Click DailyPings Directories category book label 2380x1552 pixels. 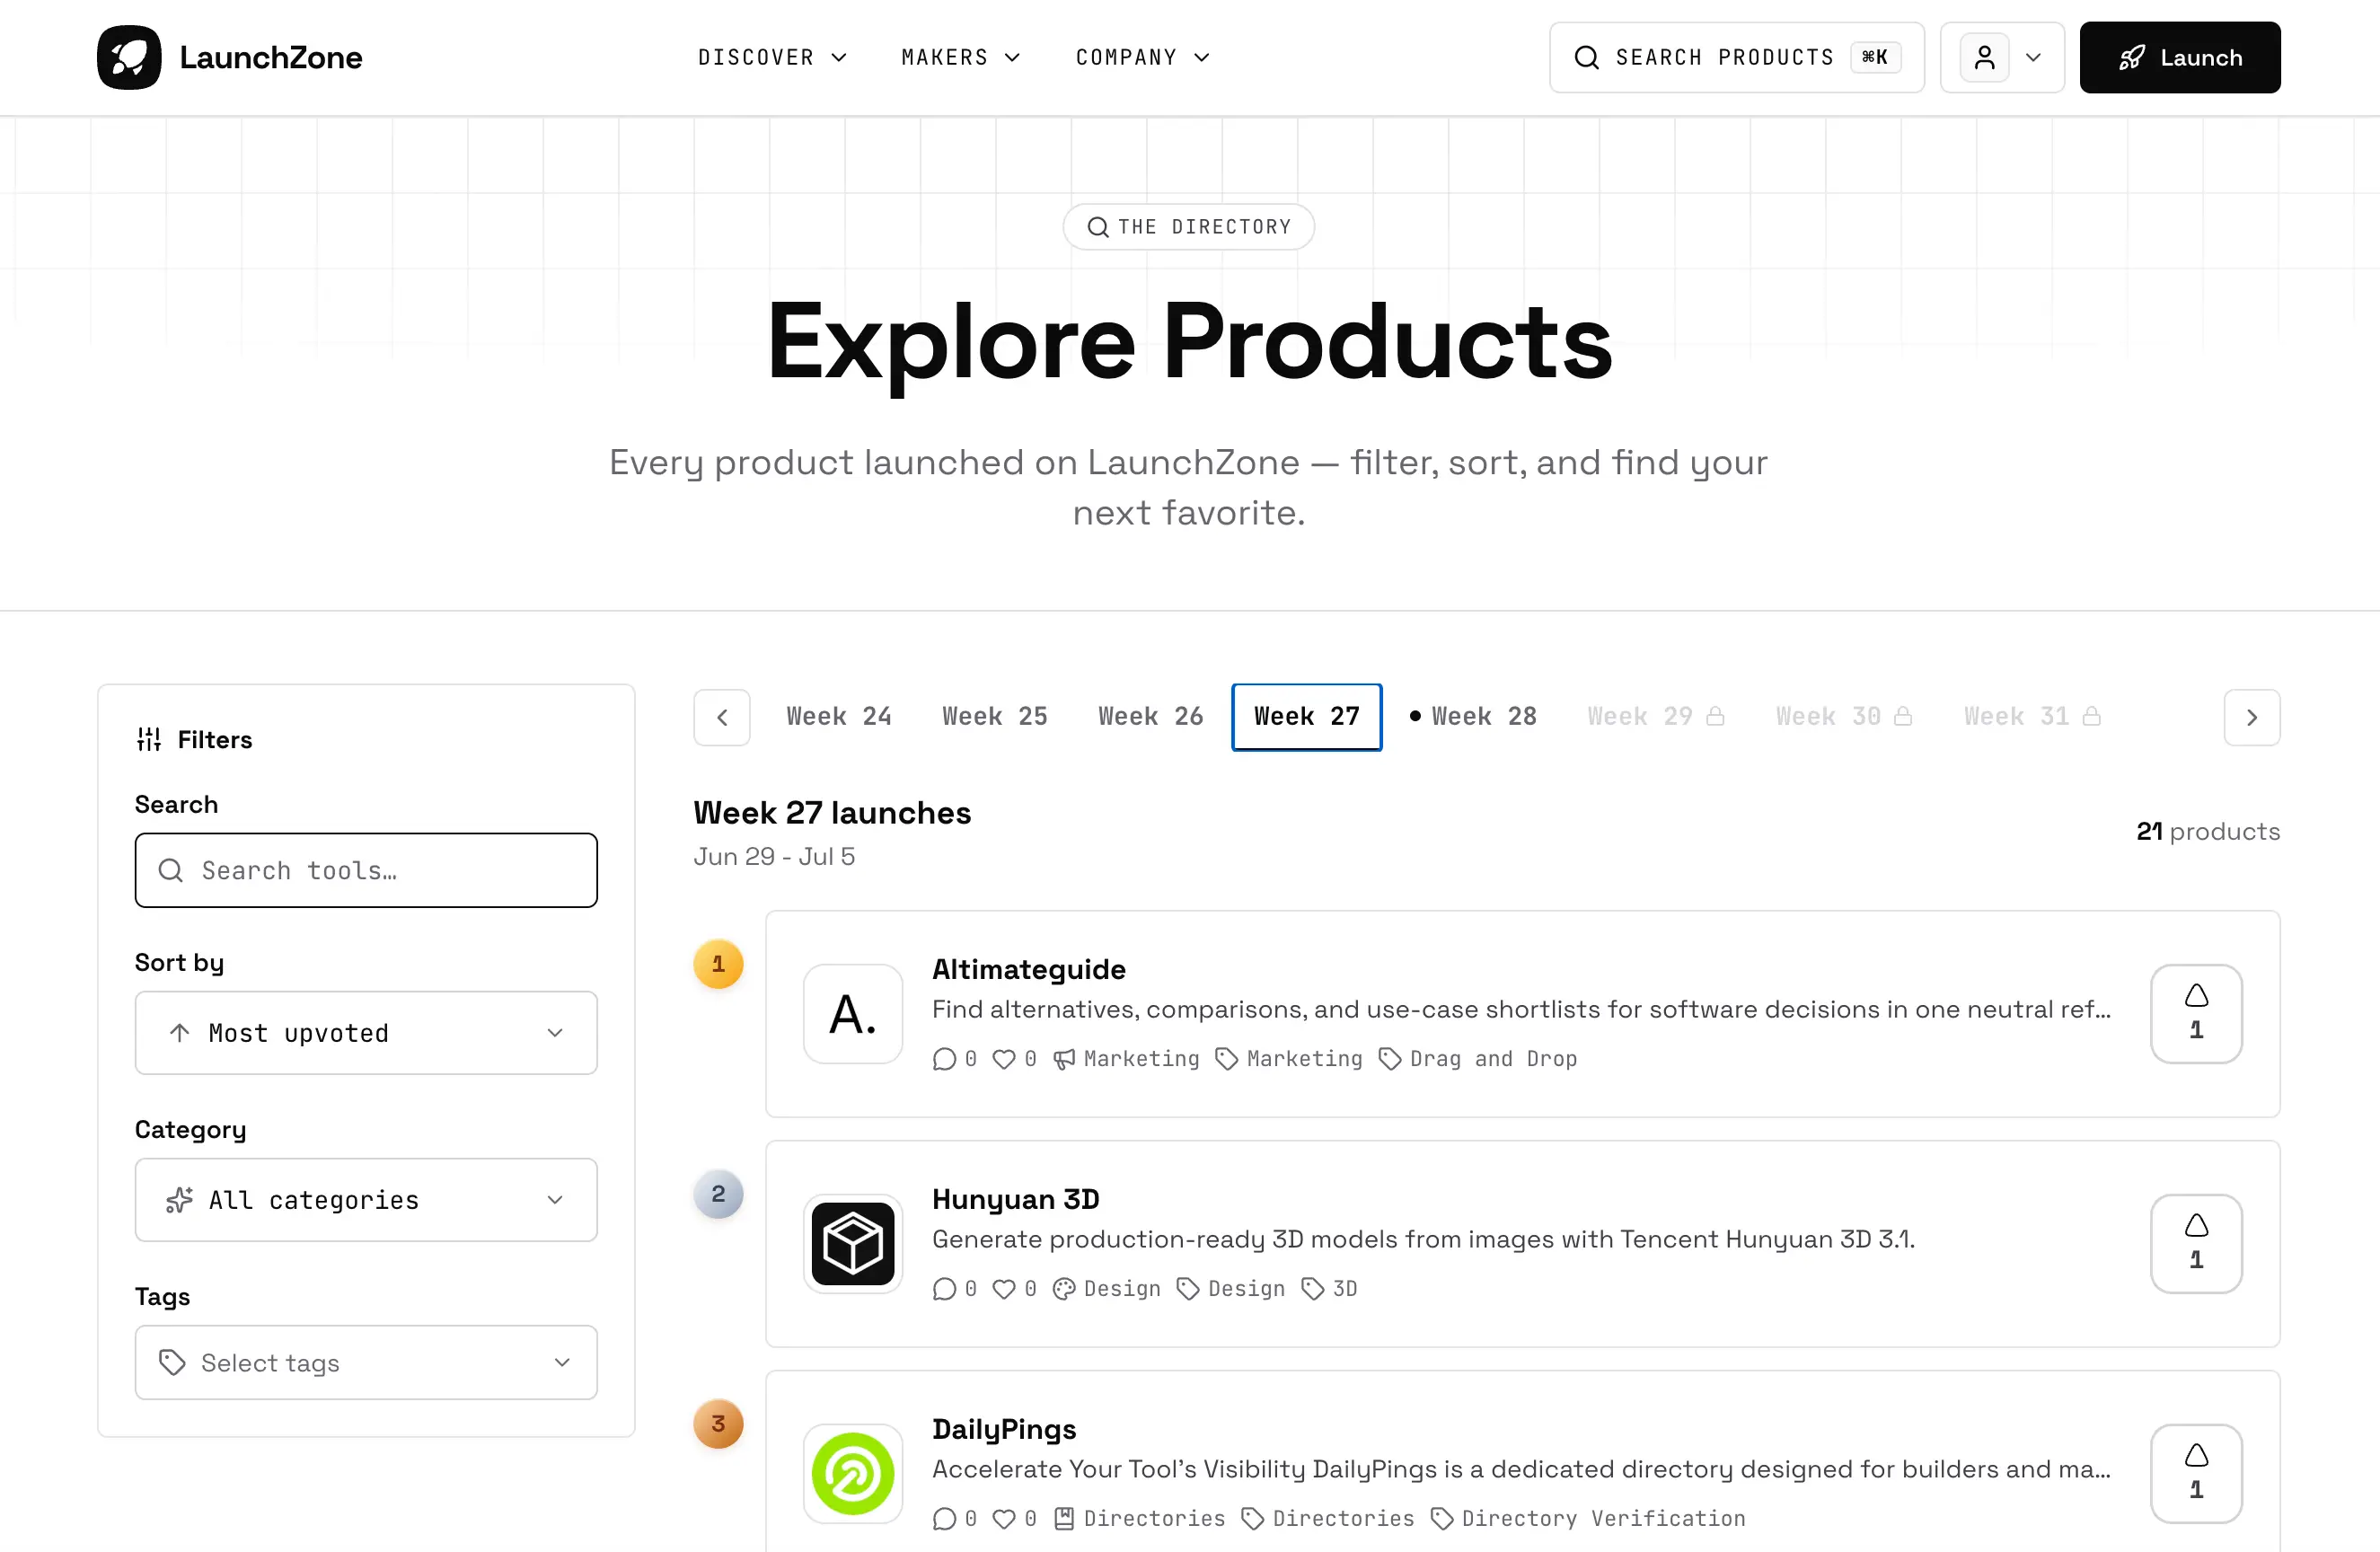pyautogui.click(x=1138, y=1519)
